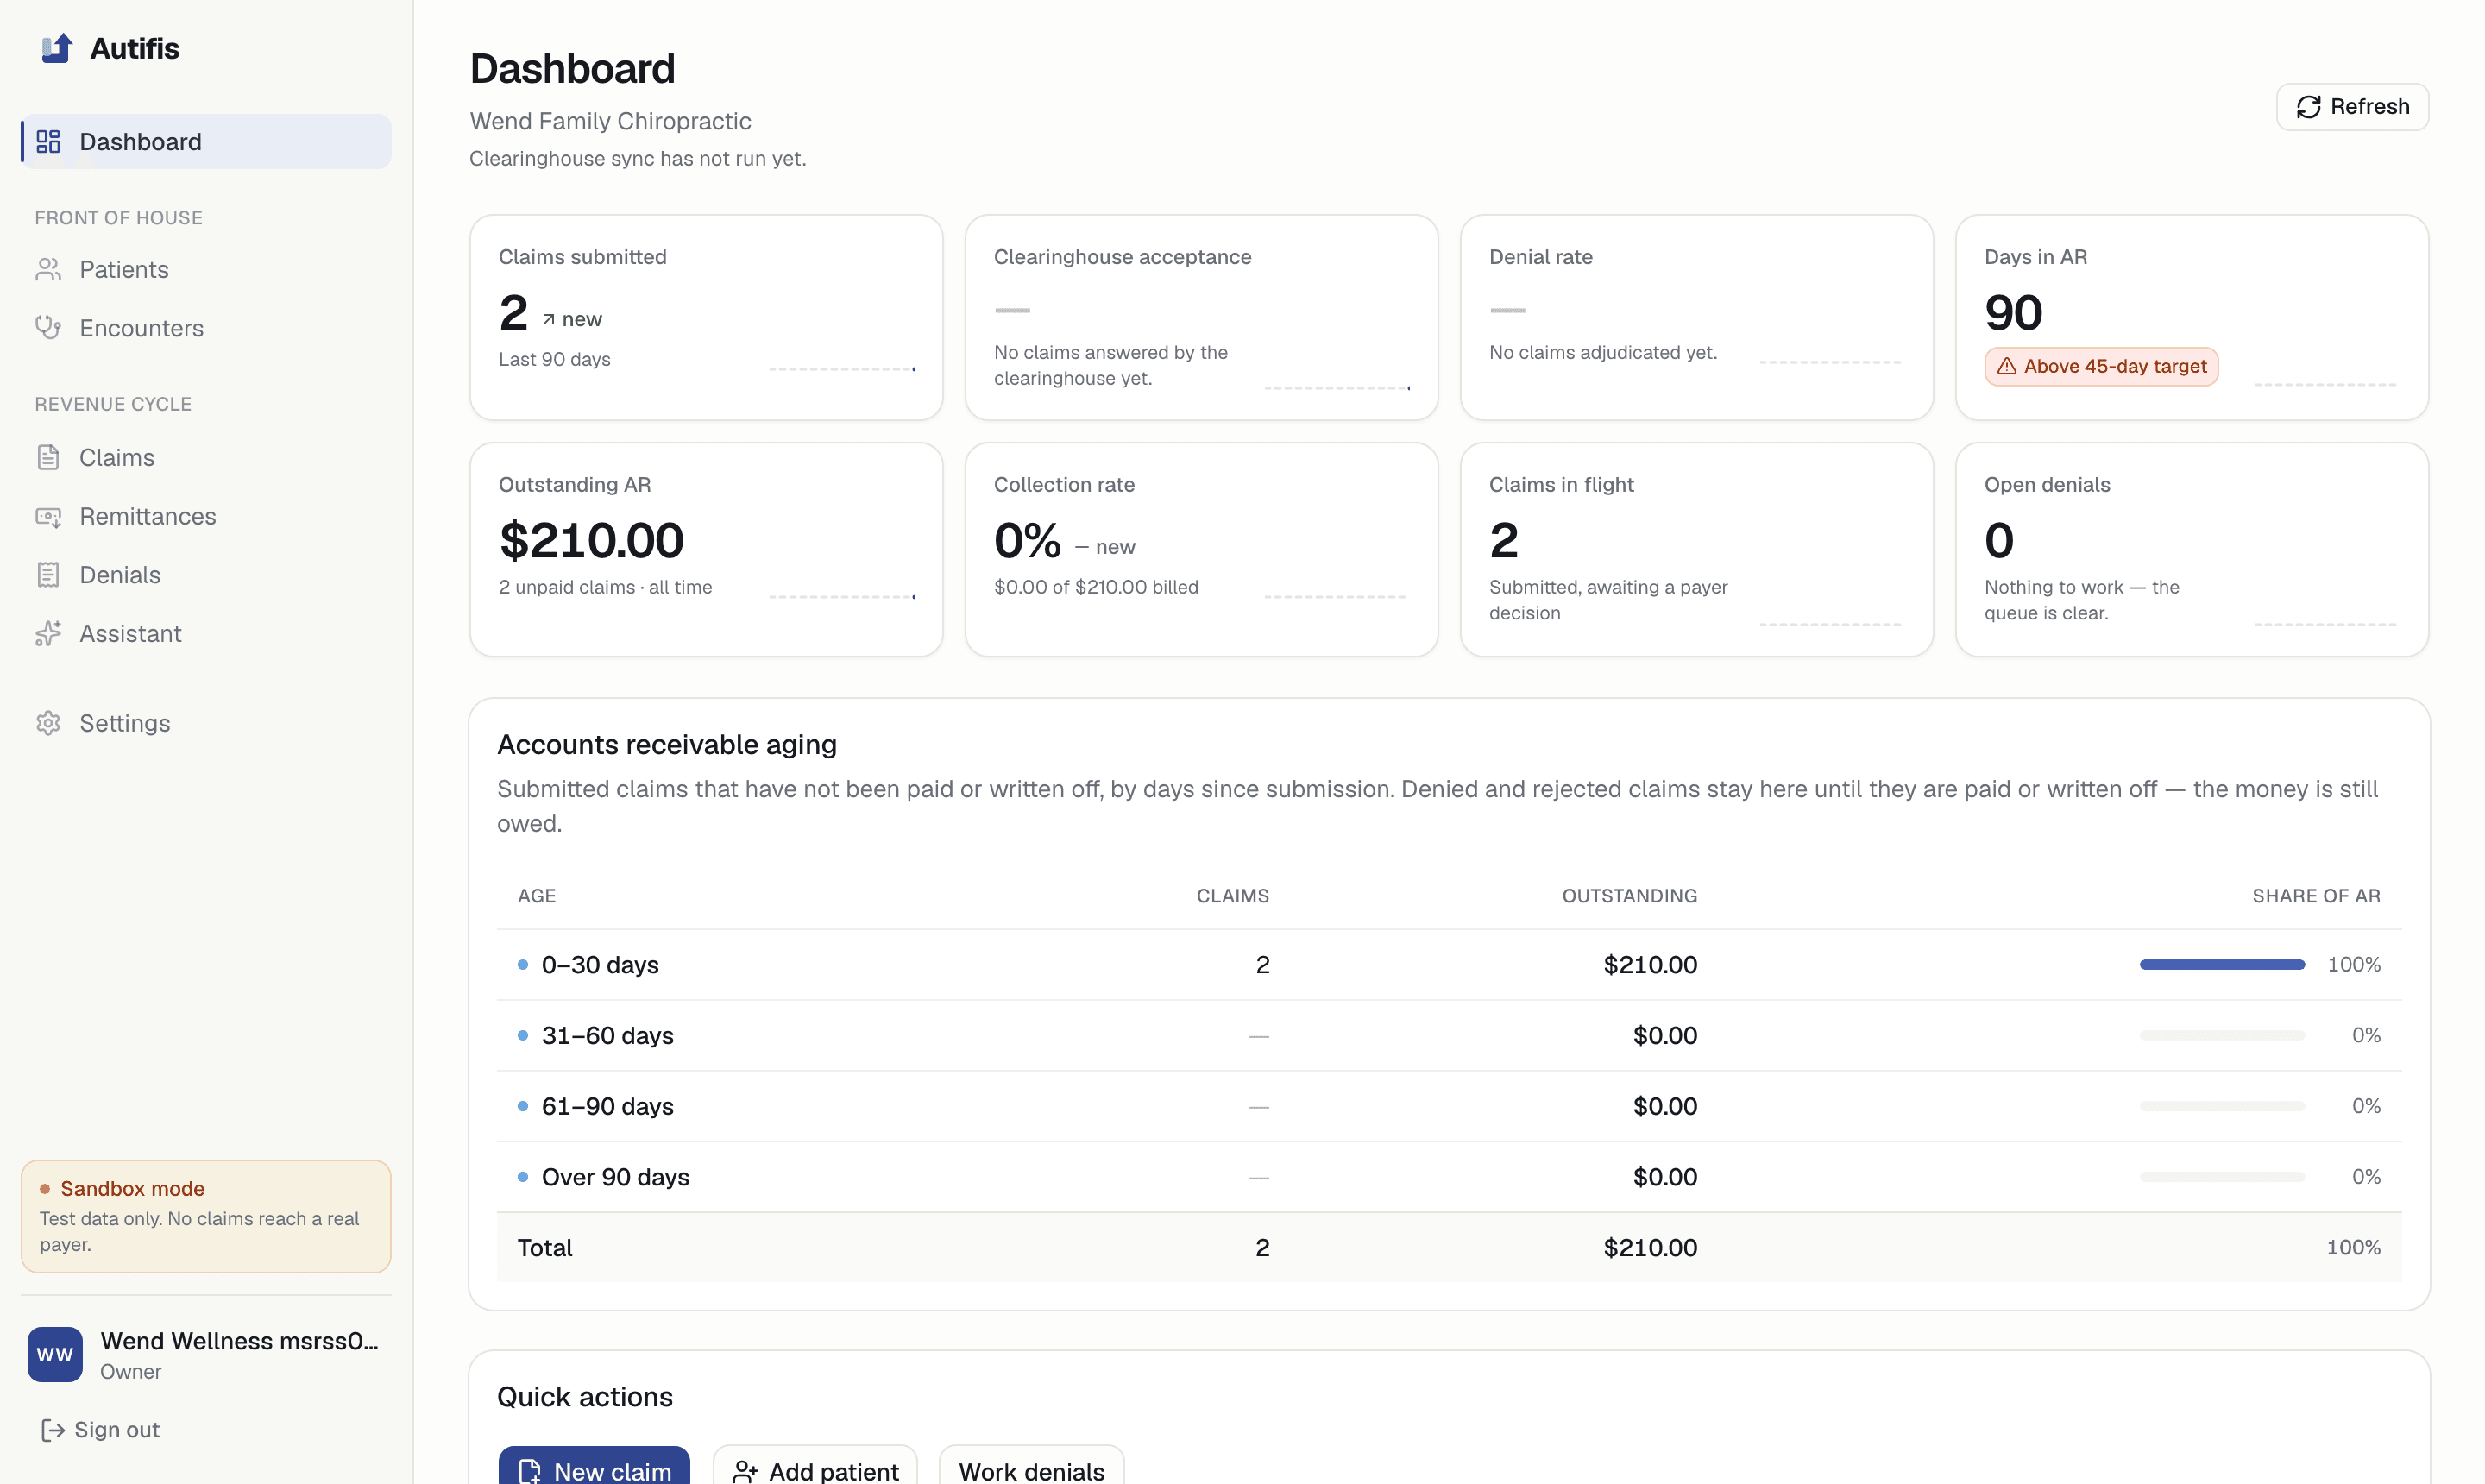Open the Patients page
The width and height of the screenshot is (2485, 1484).
205,269
